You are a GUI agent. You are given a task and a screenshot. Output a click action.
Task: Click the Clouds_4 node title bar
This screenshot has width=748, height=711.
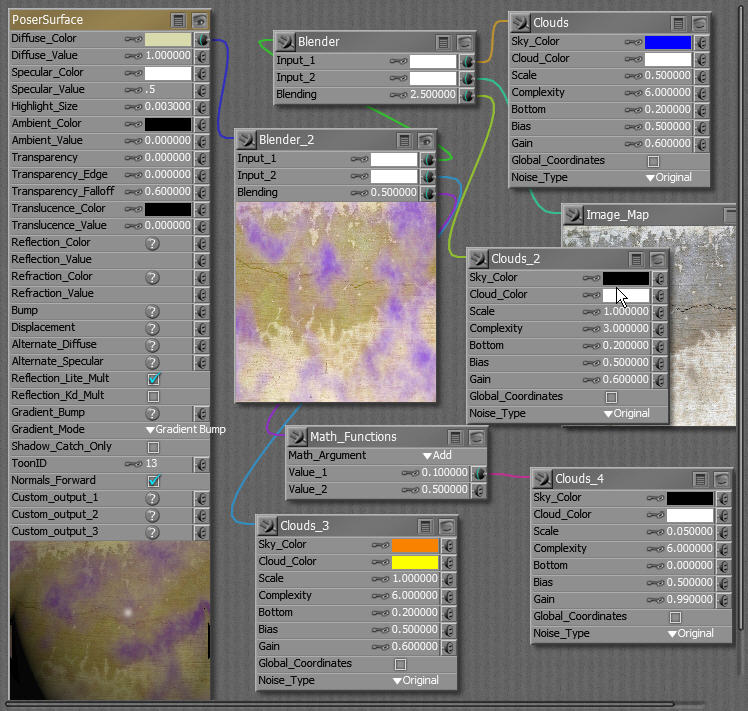click(x=631, y=479)
